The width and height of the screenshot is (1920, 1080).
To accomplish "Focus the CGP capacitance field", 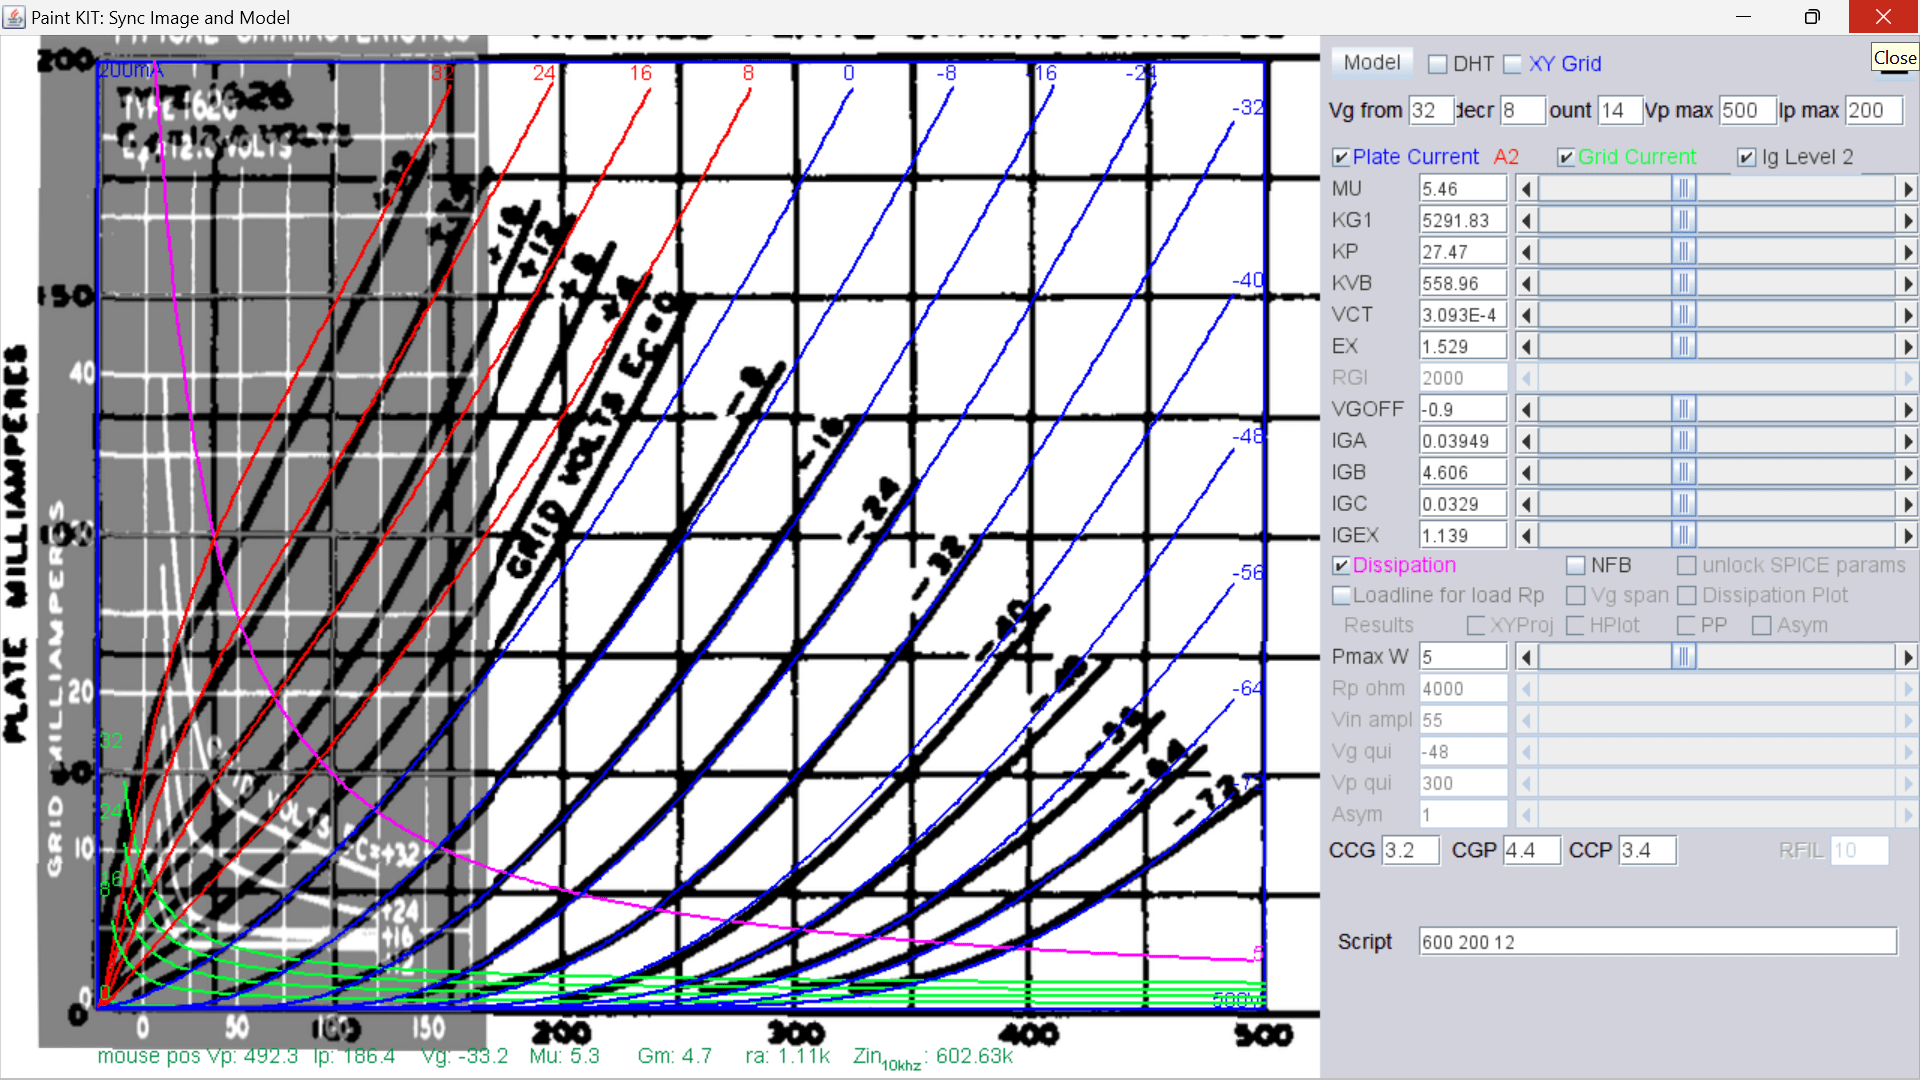I will [1532, 851].
